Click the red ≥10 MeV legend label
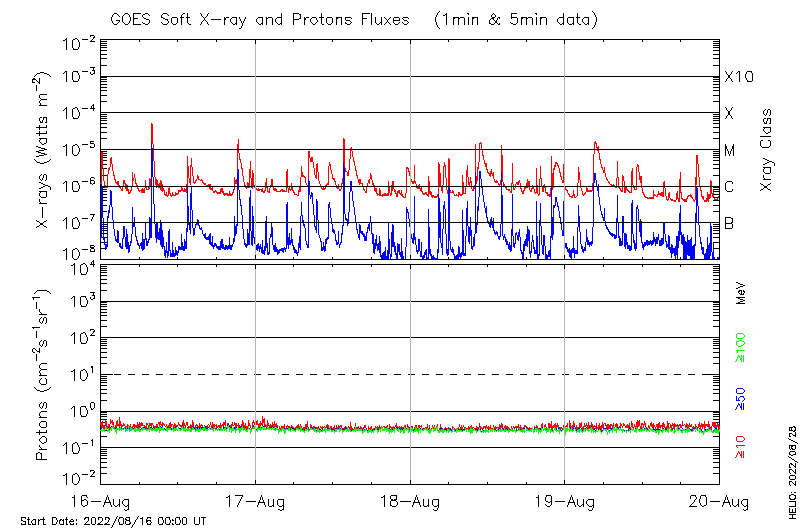The width and height of the screenshot is (800, 530). pos(741,446)
